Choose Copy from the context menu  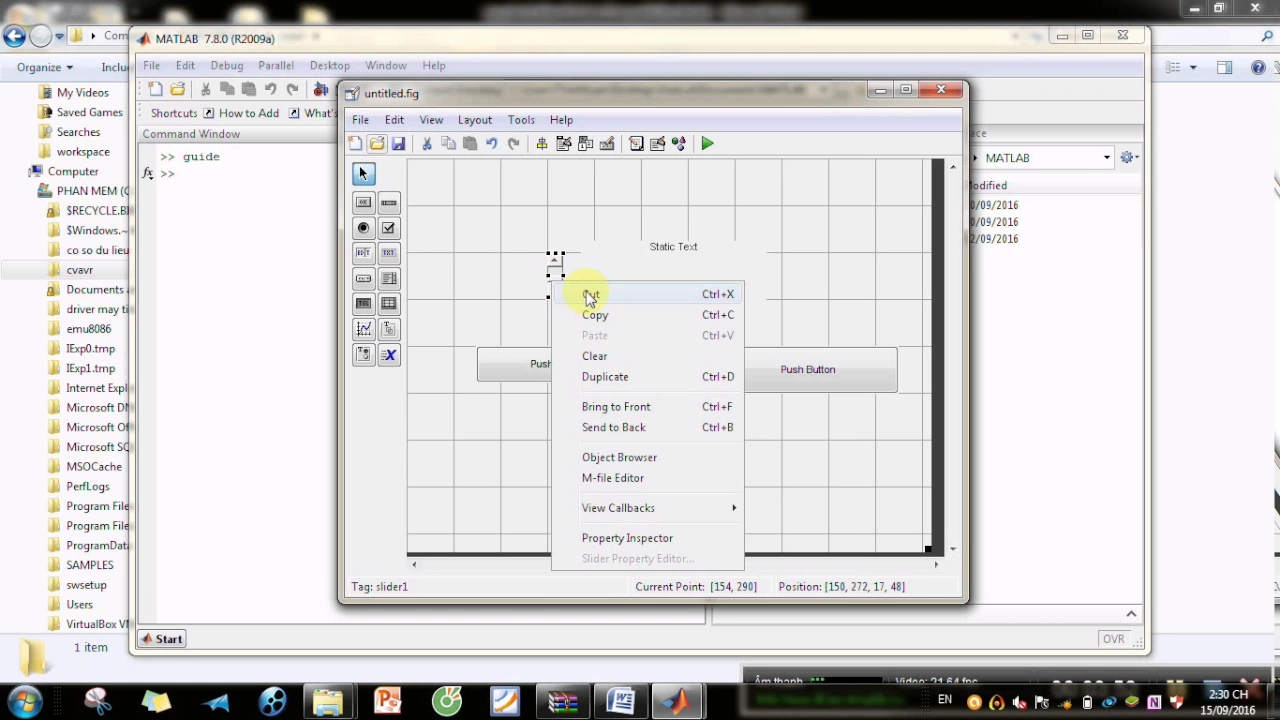point(648,315)
